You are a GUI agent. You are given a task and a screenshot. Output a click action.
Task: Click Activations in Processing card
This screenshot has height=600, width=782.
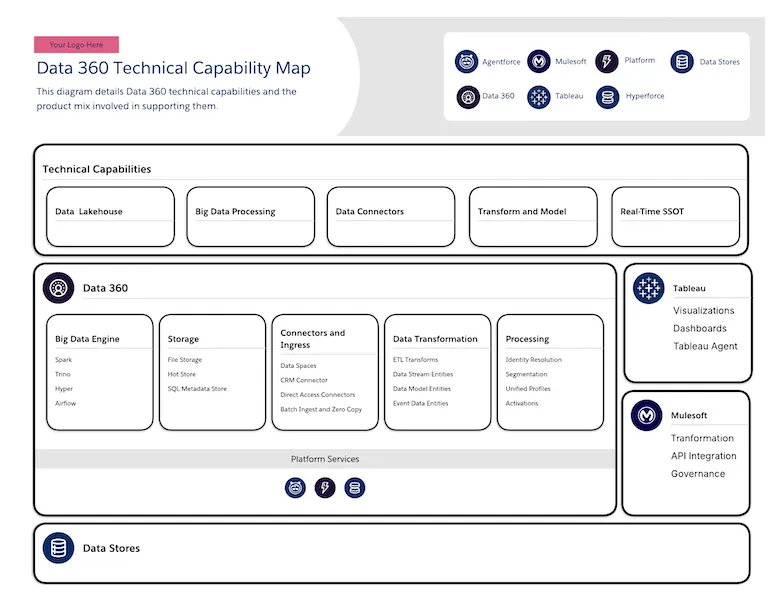[522, 403]
